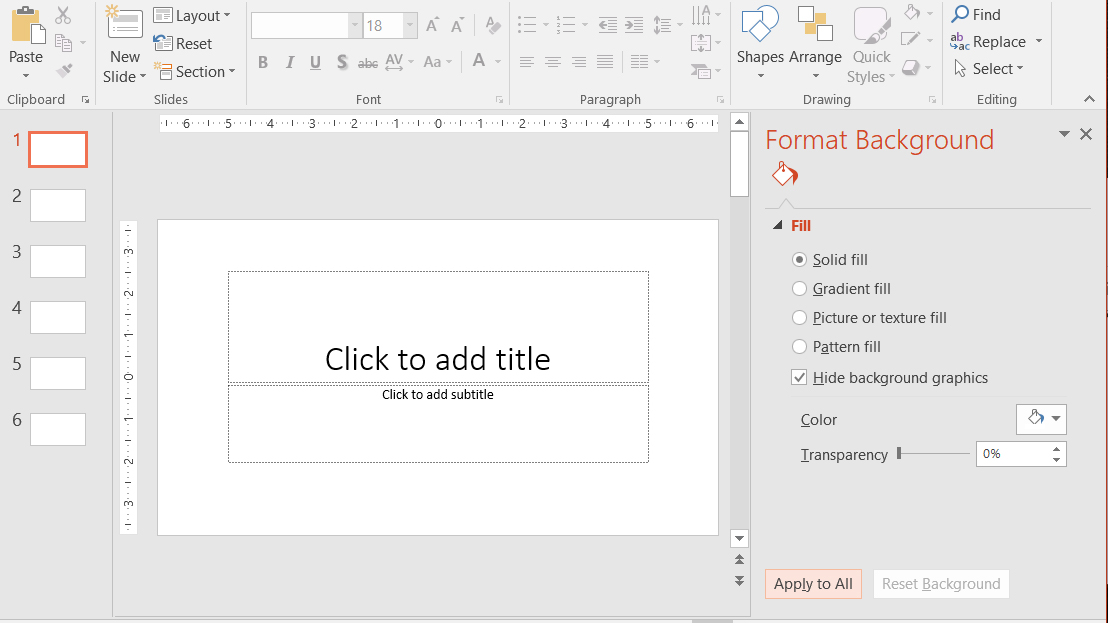
Task: Click the Cut scissors icon
Action: point(63,15)
